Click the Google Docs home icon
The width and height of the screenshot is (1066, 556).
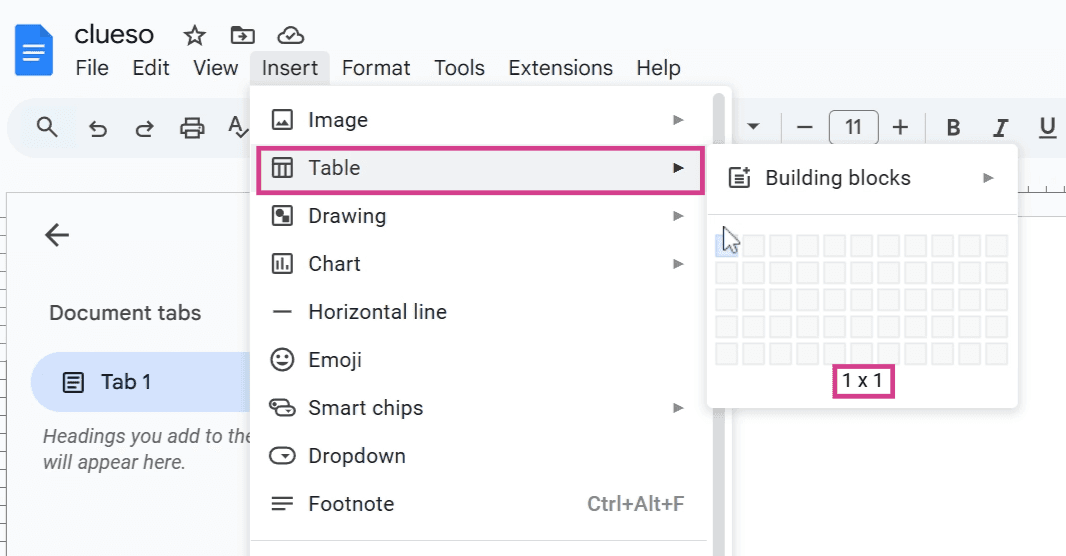pos(33,50)
